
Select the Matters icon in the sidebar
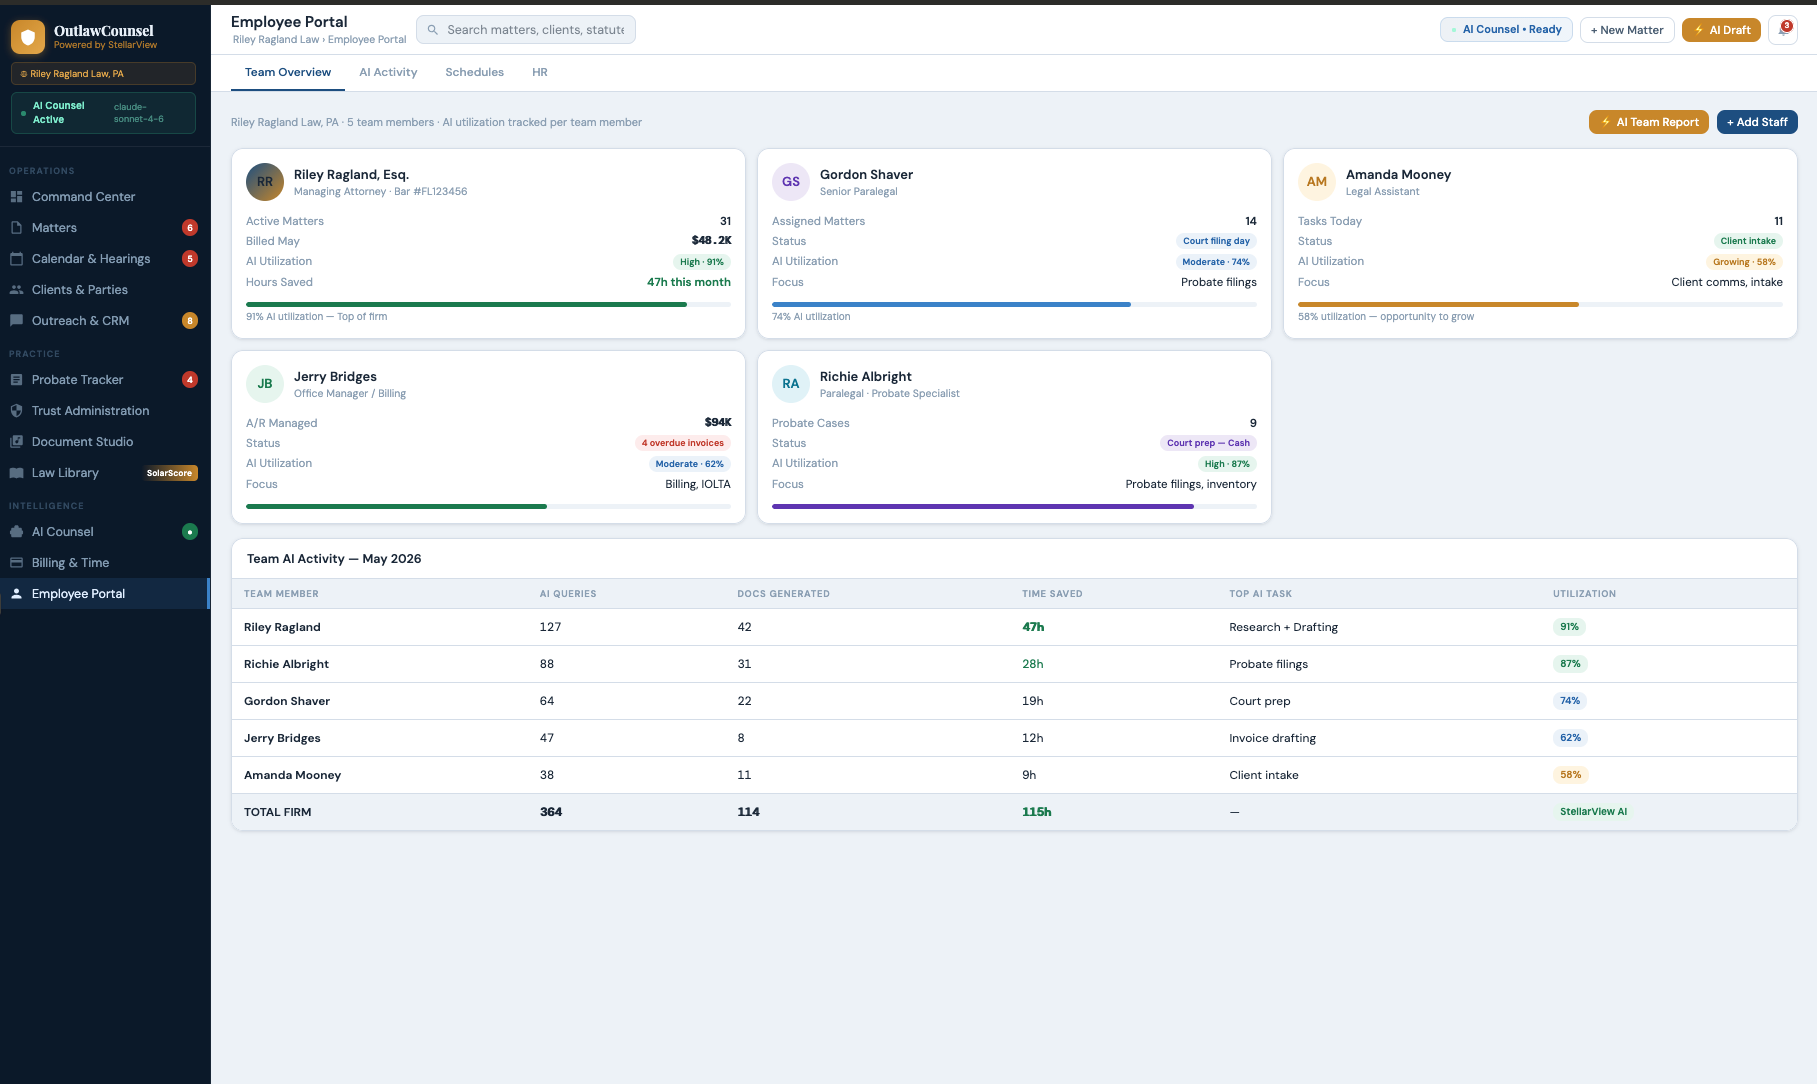(17, 227)
